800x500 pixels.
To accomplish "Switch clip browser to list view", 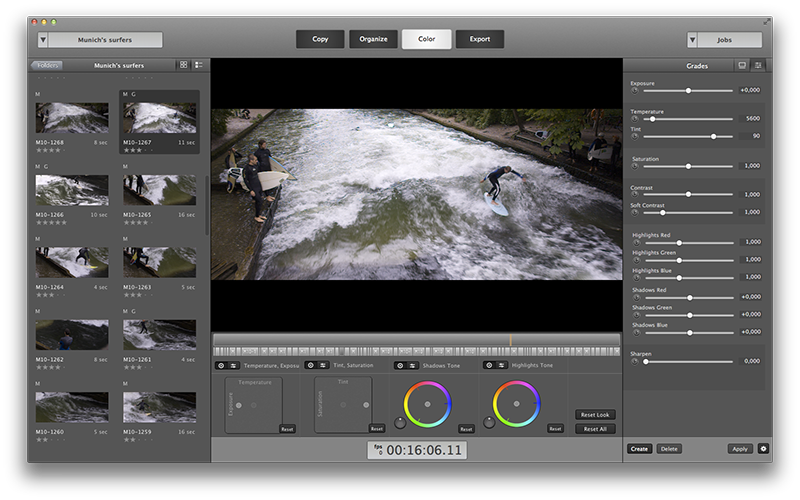I will pos(199,65).
